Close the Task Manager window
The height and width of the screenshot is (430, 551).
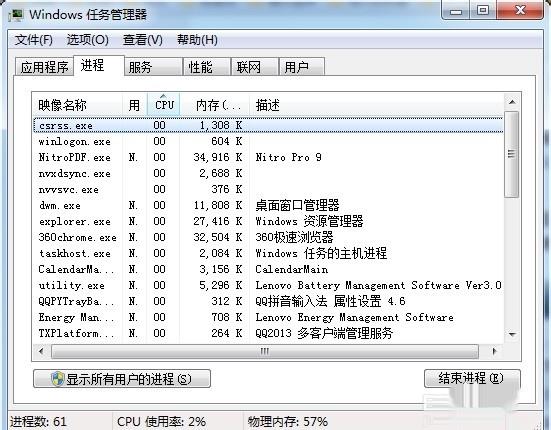tap(520, 11)
